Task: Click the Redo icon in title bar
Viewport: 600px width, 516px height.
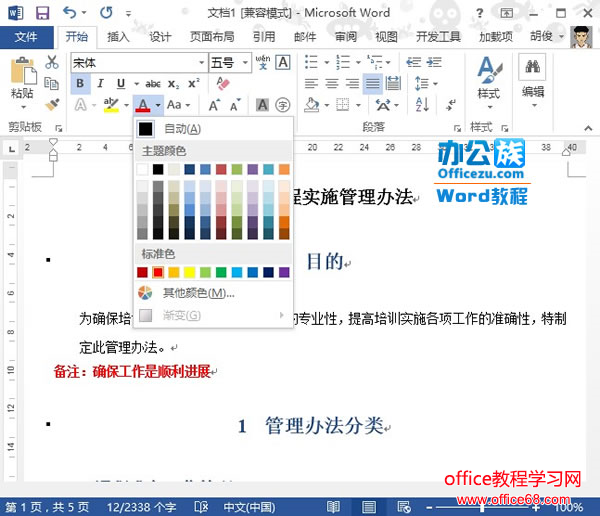Action: coord(106,13)
